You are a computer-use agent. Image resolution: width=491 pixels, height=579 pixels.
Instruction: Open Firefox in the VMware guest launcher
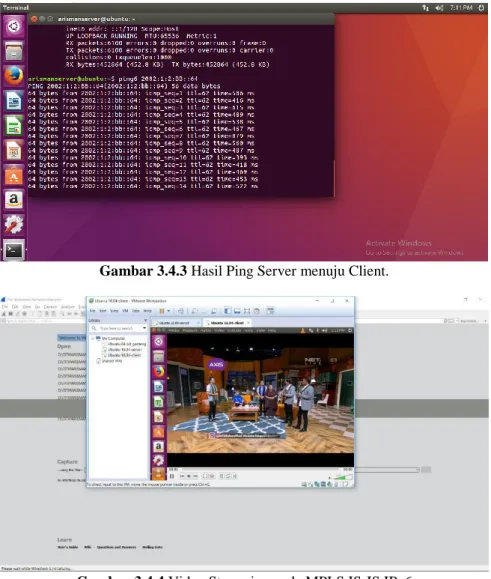[159, 371]
